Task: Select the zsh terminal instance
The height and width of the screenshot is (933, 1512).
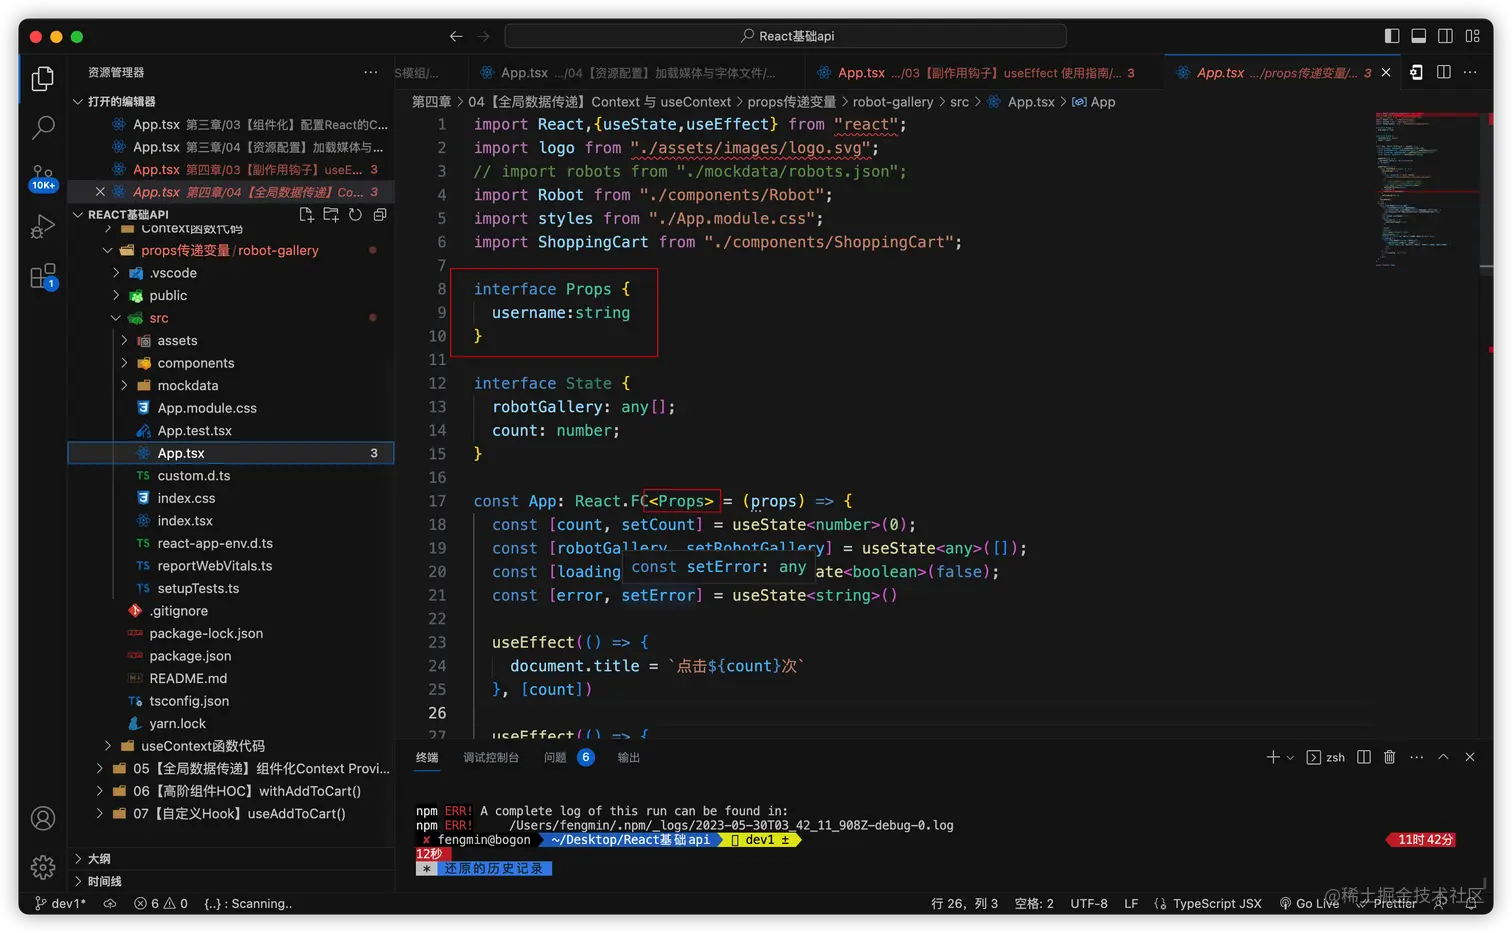Action: 1326,757
